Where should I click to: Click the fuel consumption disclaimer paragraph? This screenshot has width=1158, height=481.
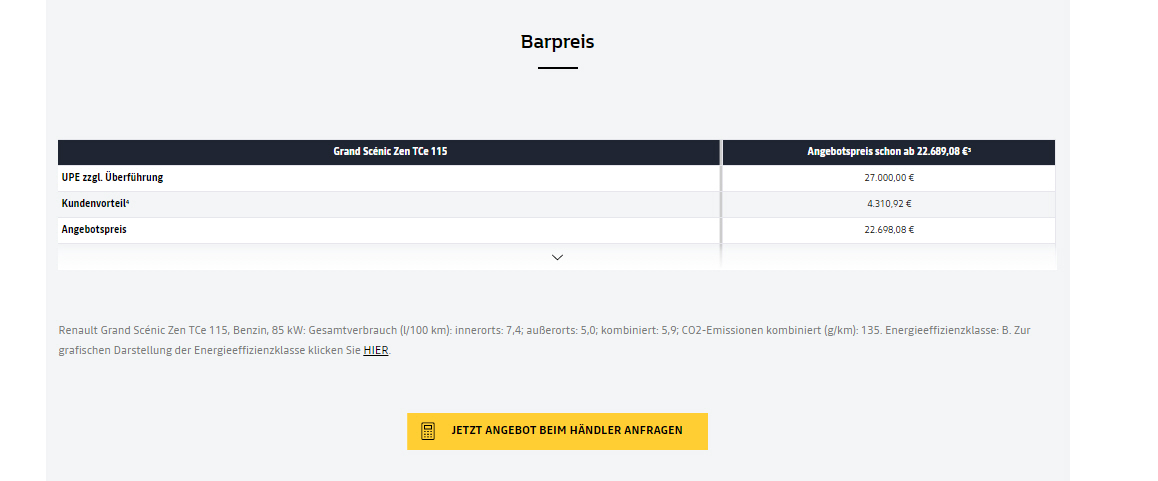coord(544,340)
